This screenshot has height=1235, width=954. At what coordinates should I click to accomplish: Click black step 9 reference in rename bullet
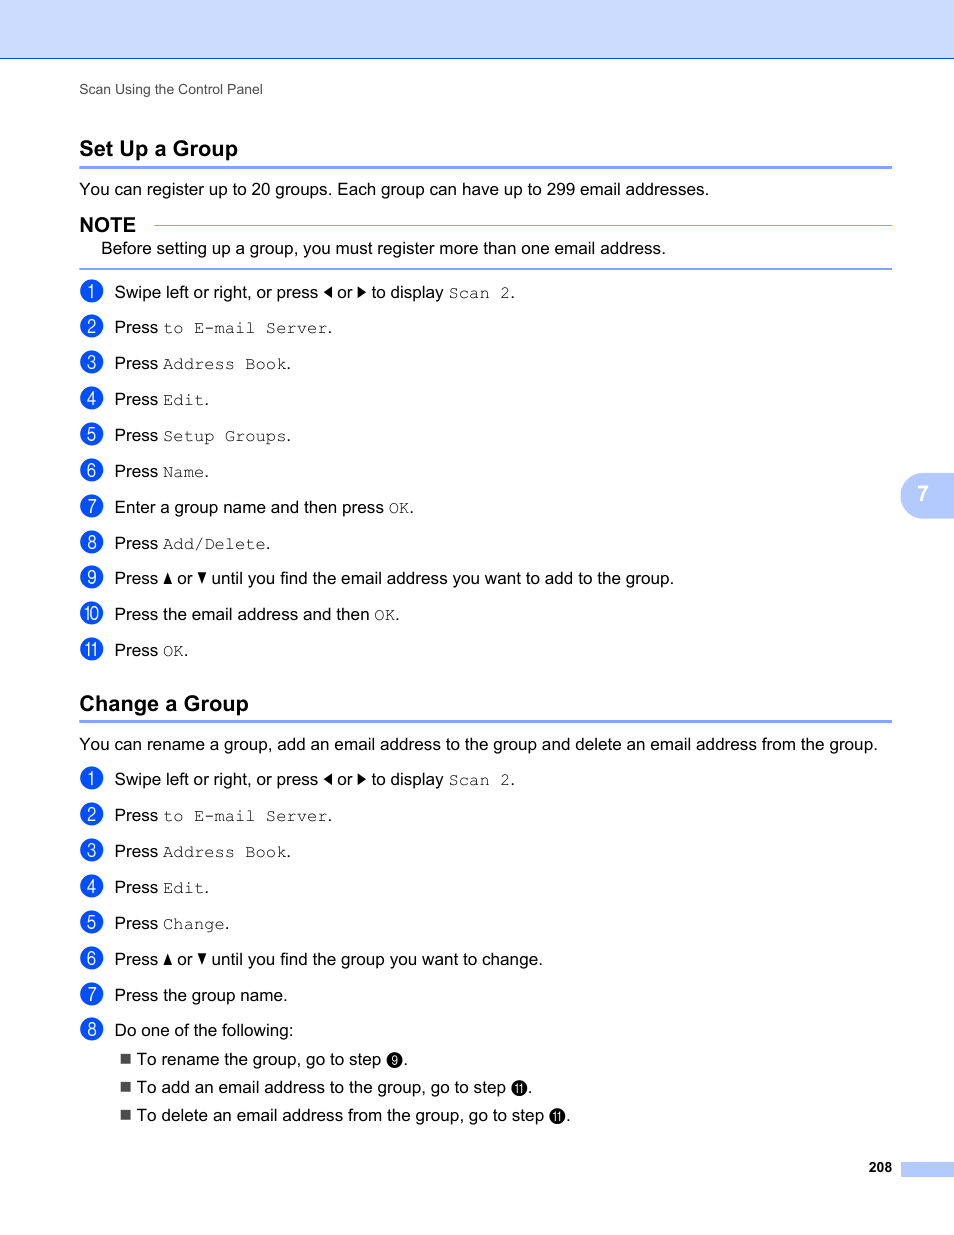(x=395, y=1060)
